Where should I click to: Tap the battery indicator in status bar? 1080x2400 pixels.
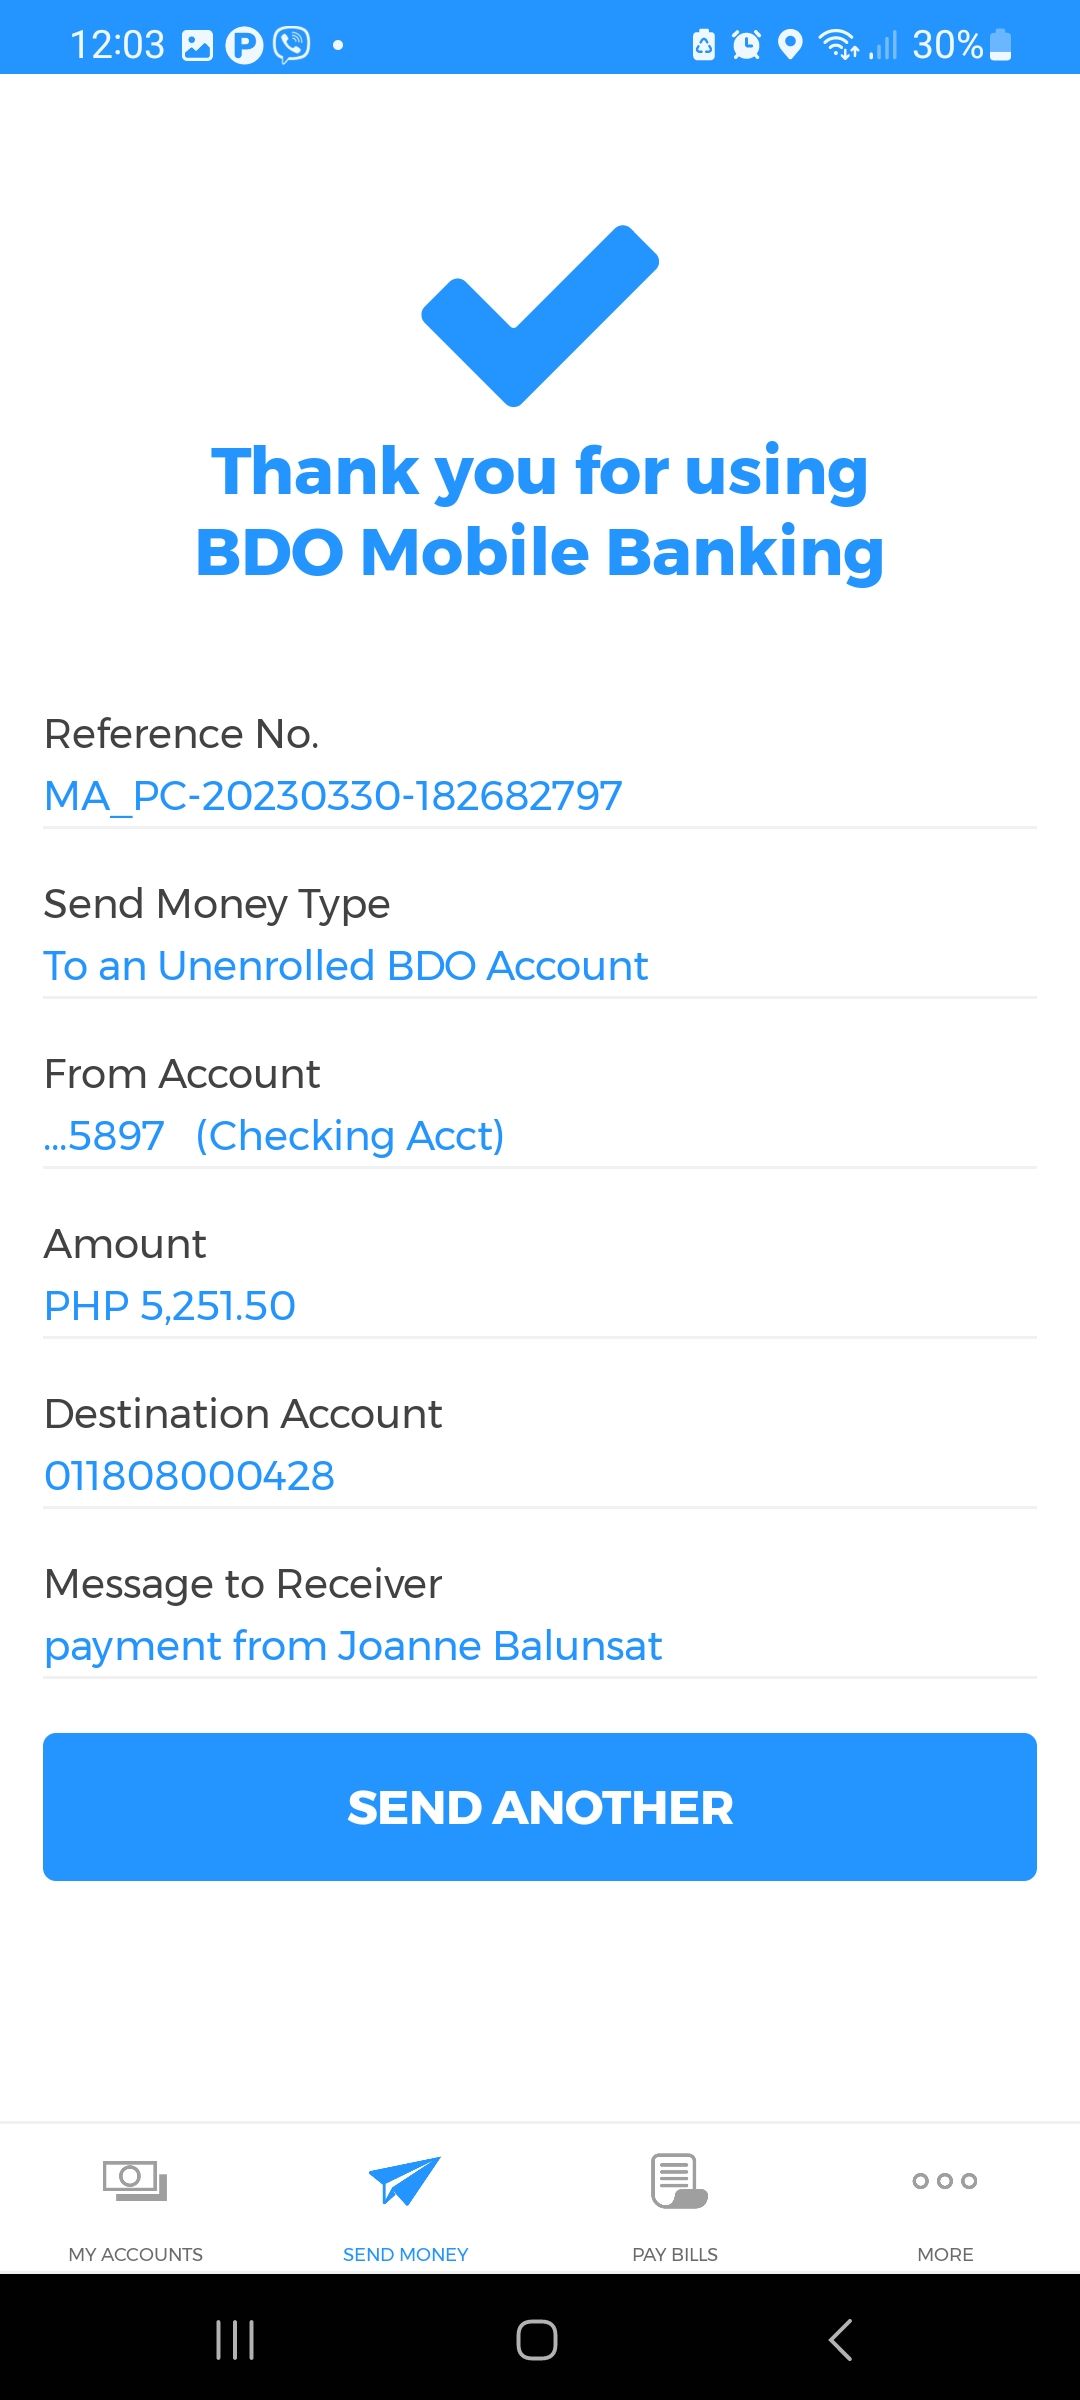point(1000,45)
